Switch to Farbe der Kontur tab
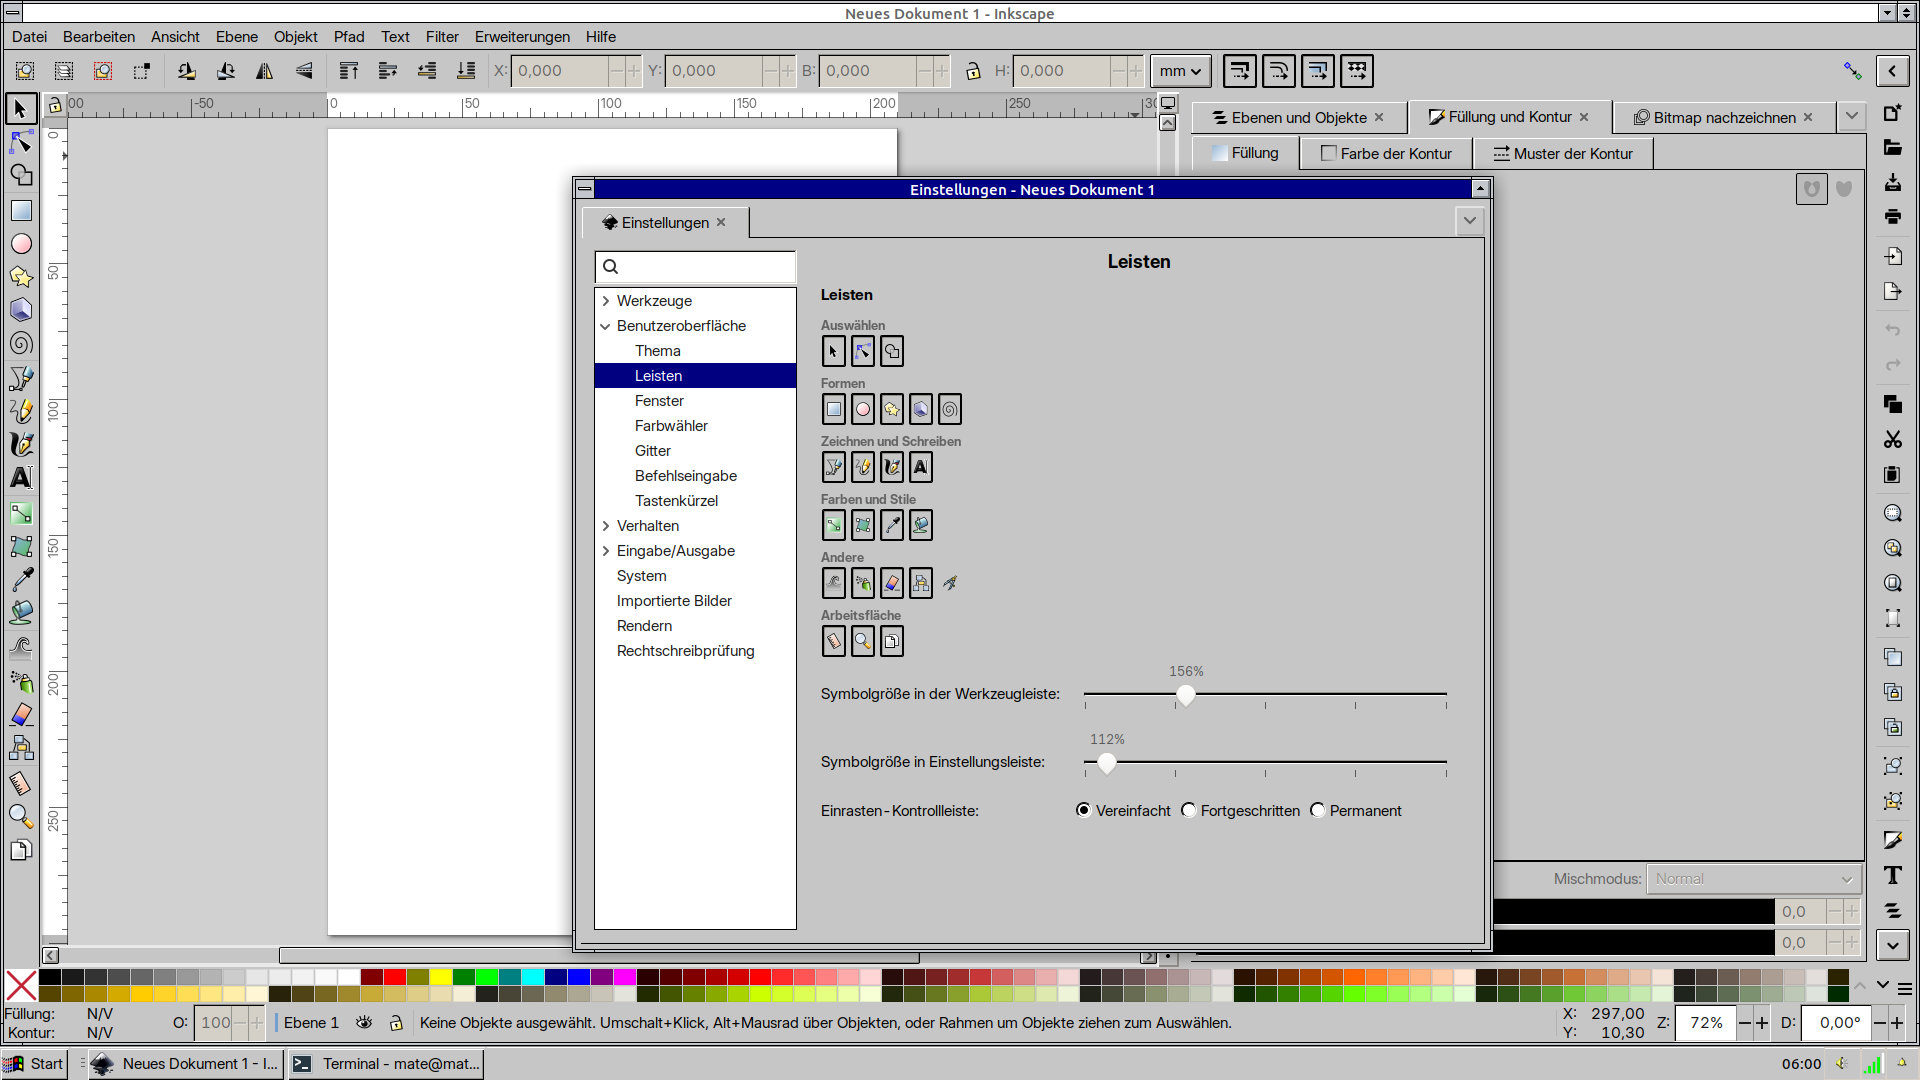This screenshot has height=1080, width=1920. point(1386,153)
